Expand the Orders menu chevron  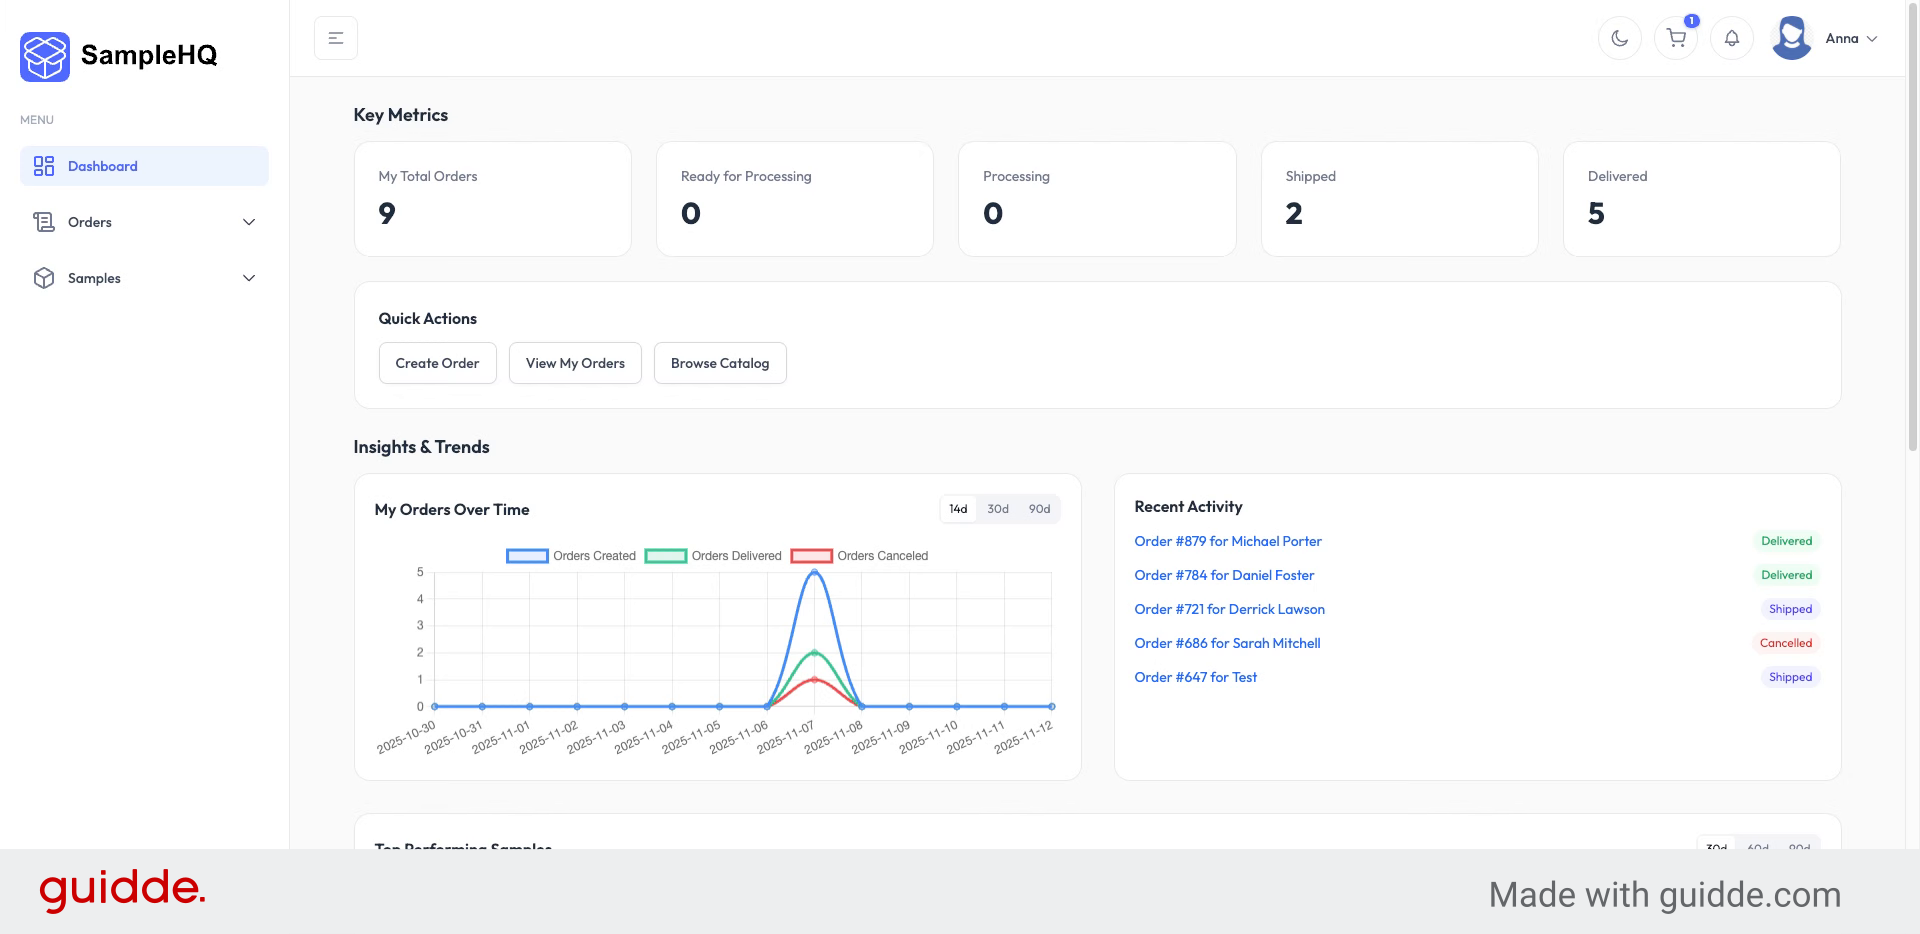coord(249,222)
